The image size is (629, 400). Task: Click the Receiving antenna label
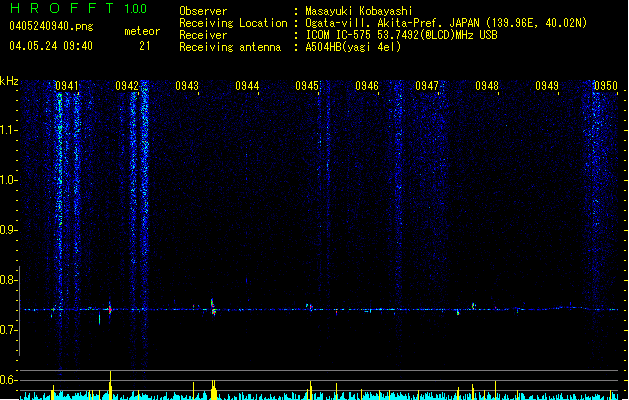(x=230, y=47)
